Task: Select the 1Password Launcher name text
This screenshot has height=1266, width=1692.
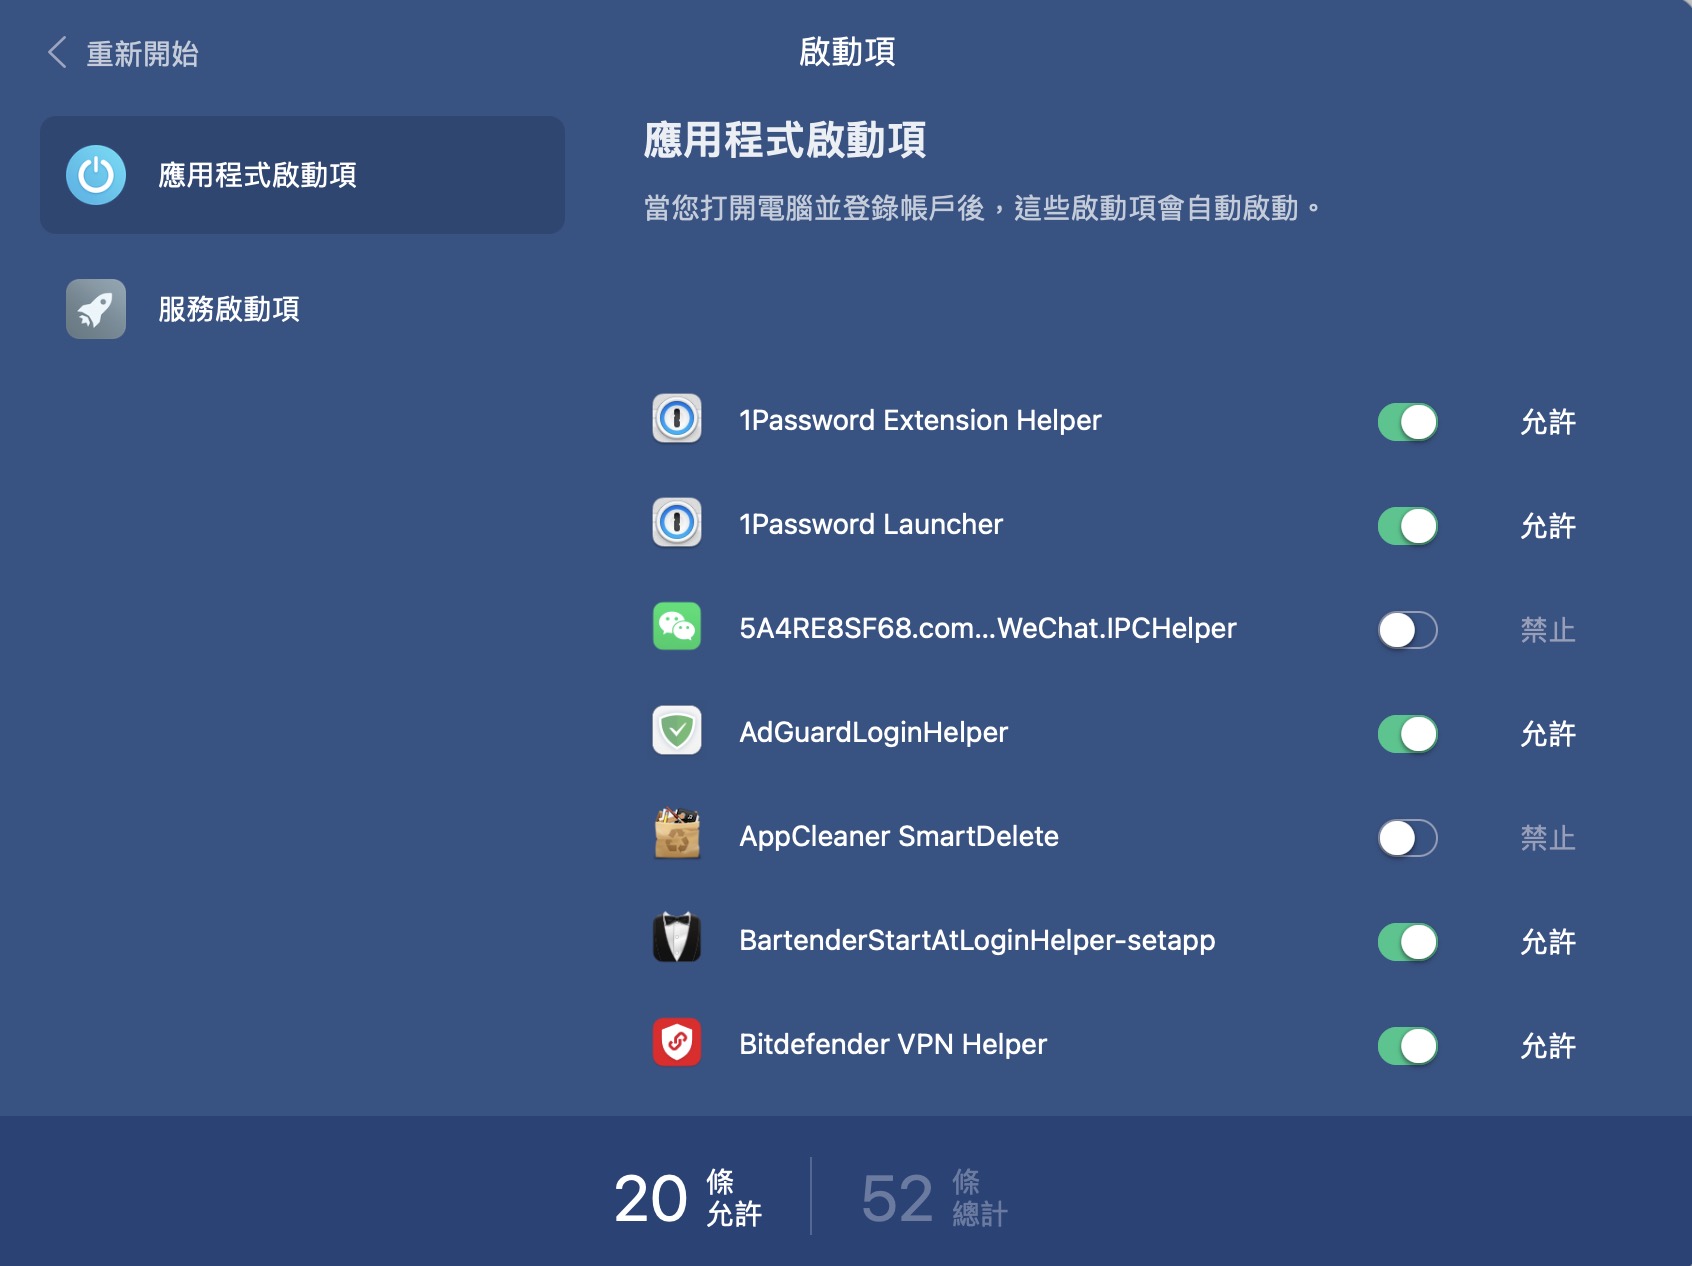Action: click(871, 524)
